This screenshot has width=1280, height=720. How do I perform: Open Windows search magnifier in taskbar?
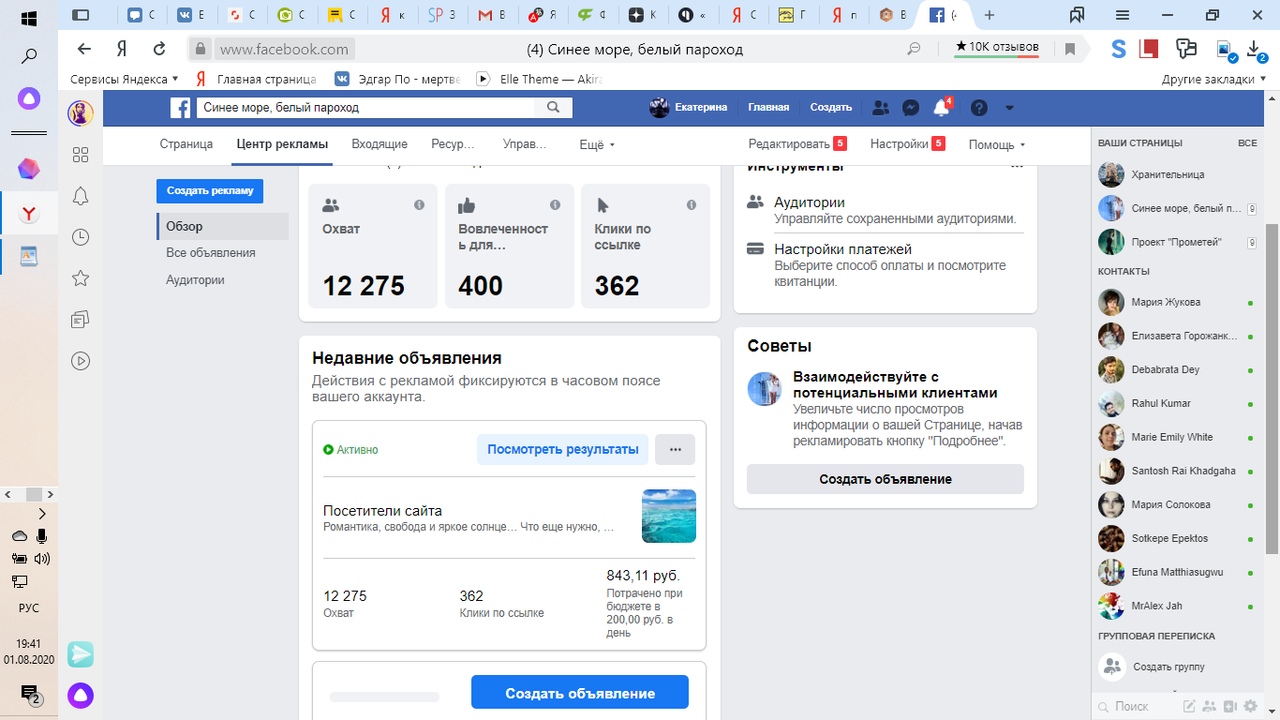click(29, 57)
